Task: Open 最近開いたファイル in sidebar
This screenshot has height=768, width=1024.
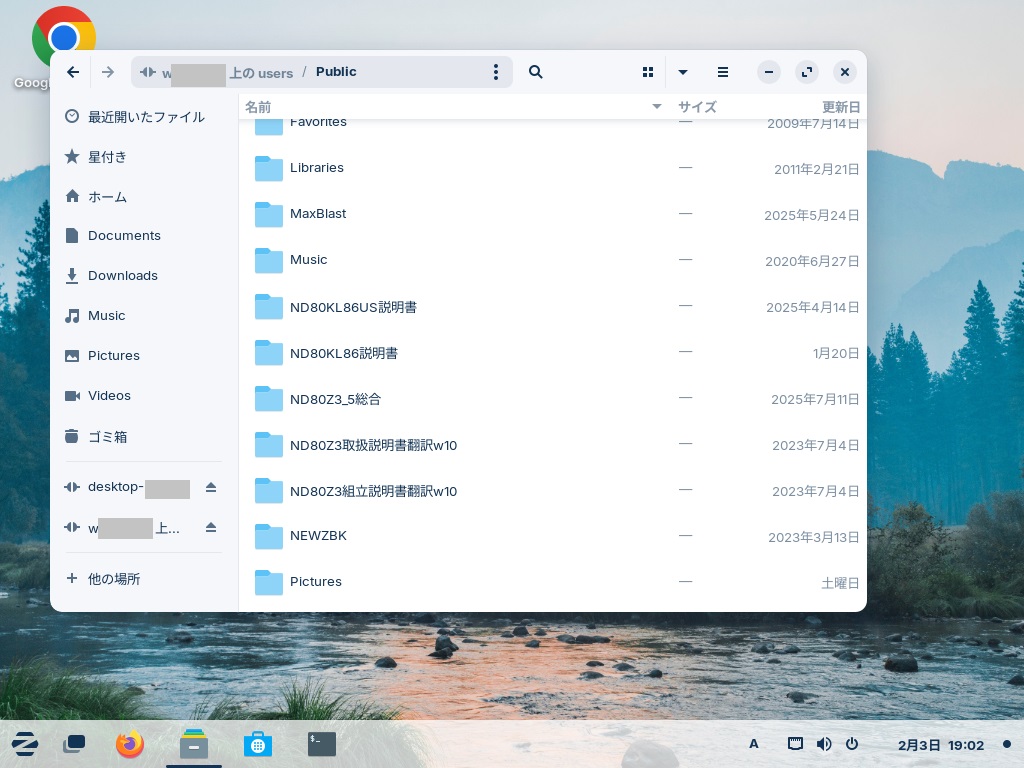Action: (146, 117)
